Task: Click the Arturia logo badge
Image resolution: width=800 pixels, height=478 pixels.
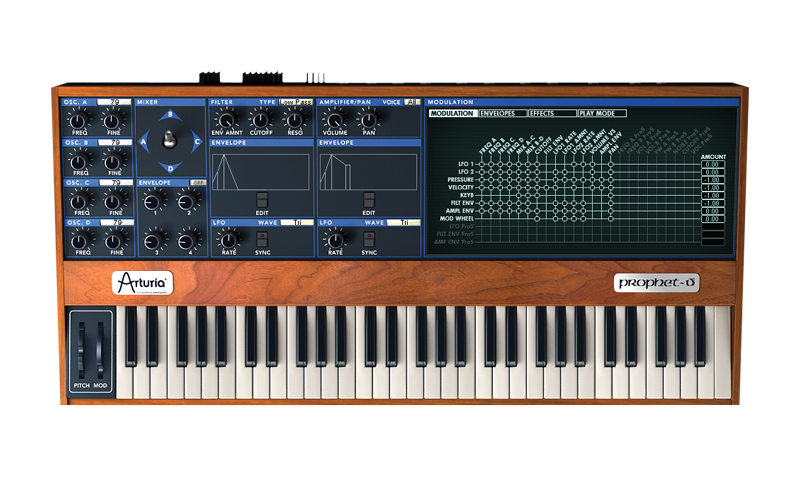Action: [x=142, y=283]
